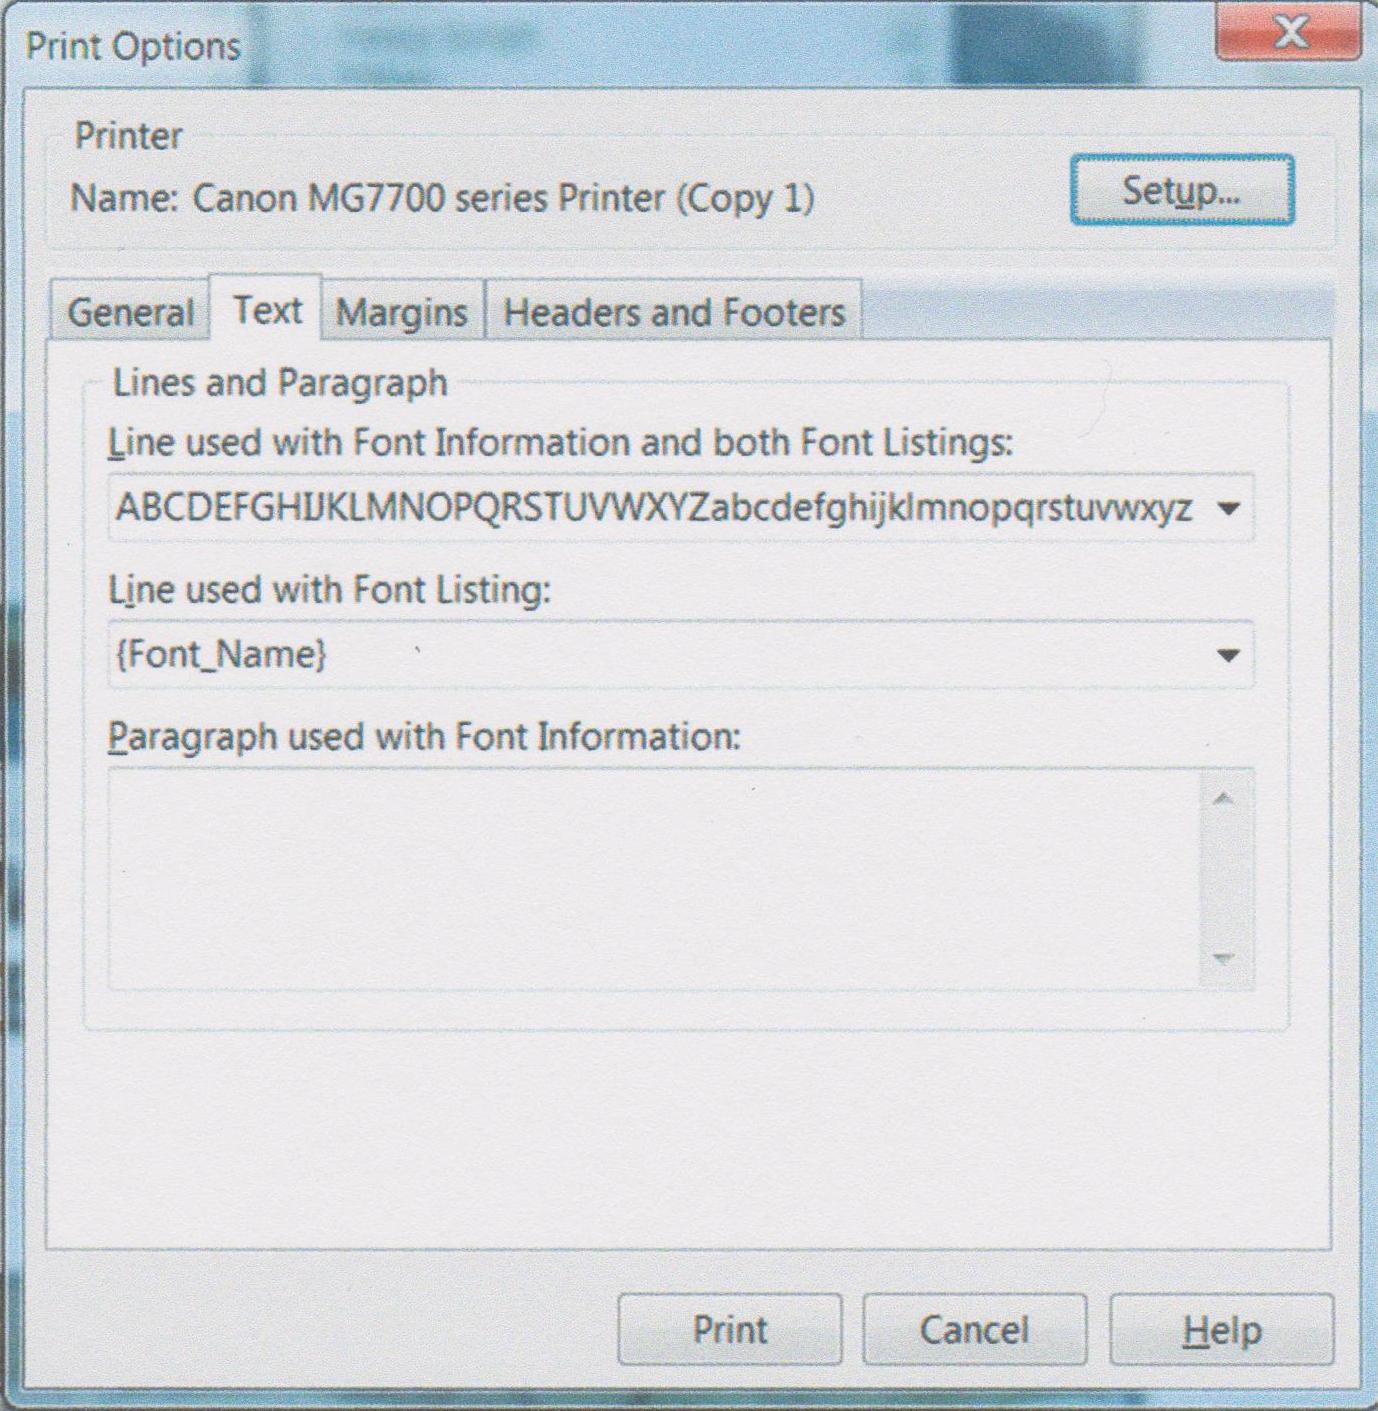Click inside the Paragraph text area

tap(654, 879)
